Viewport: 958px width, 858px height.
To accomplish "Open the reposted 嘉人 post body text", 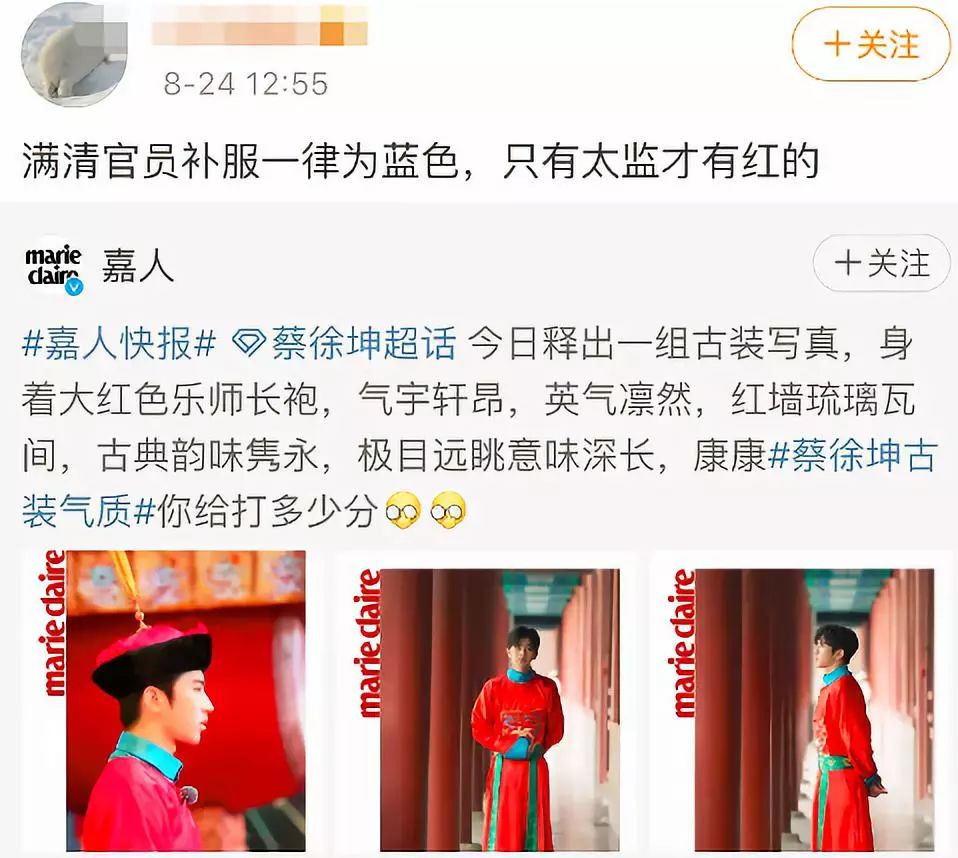I will coord(480,427).
